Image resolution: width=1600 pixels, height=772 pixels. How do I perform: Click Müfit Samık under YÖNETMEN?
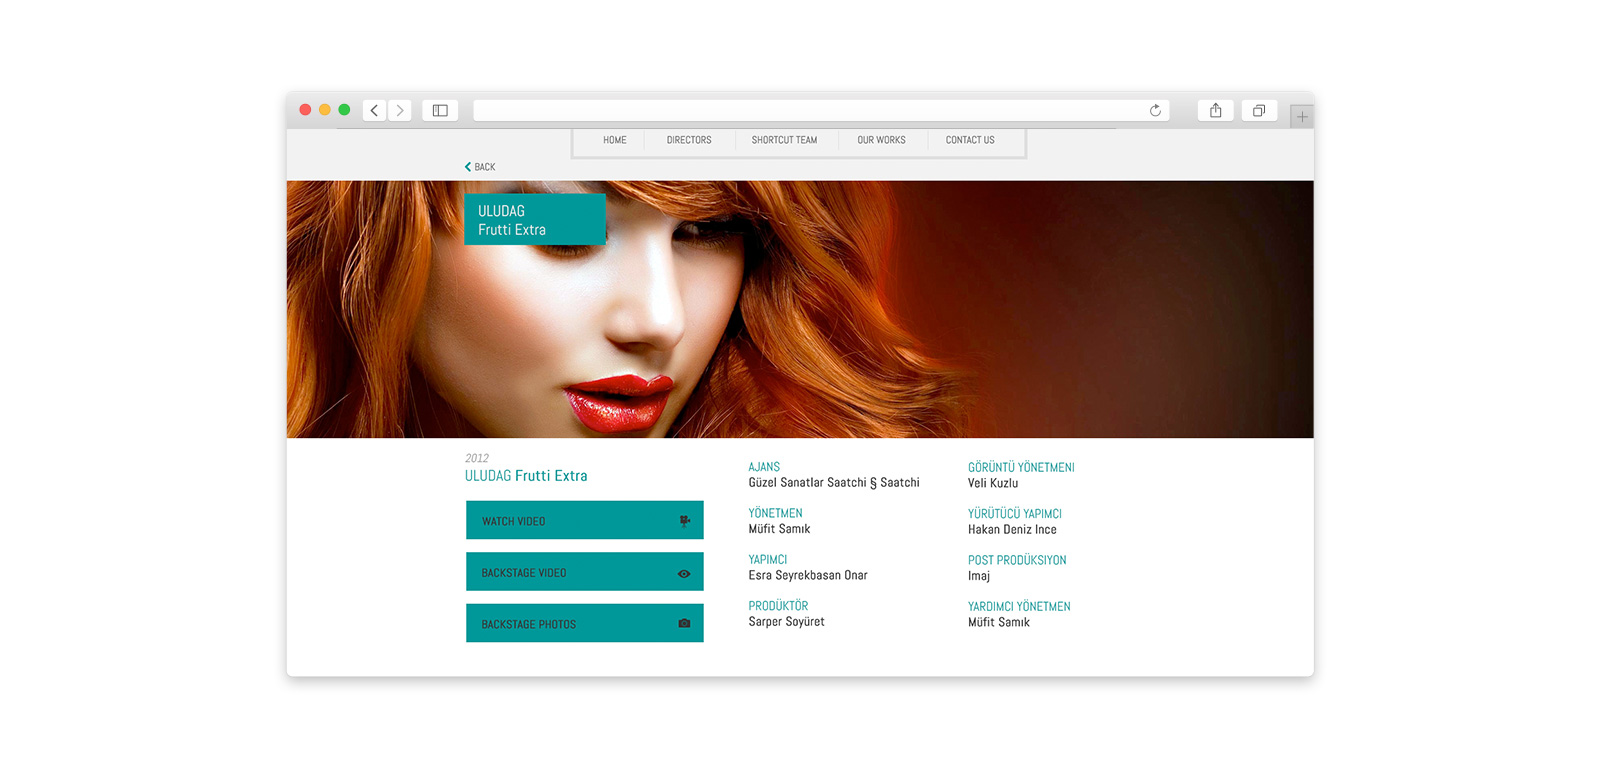point(780,529)
